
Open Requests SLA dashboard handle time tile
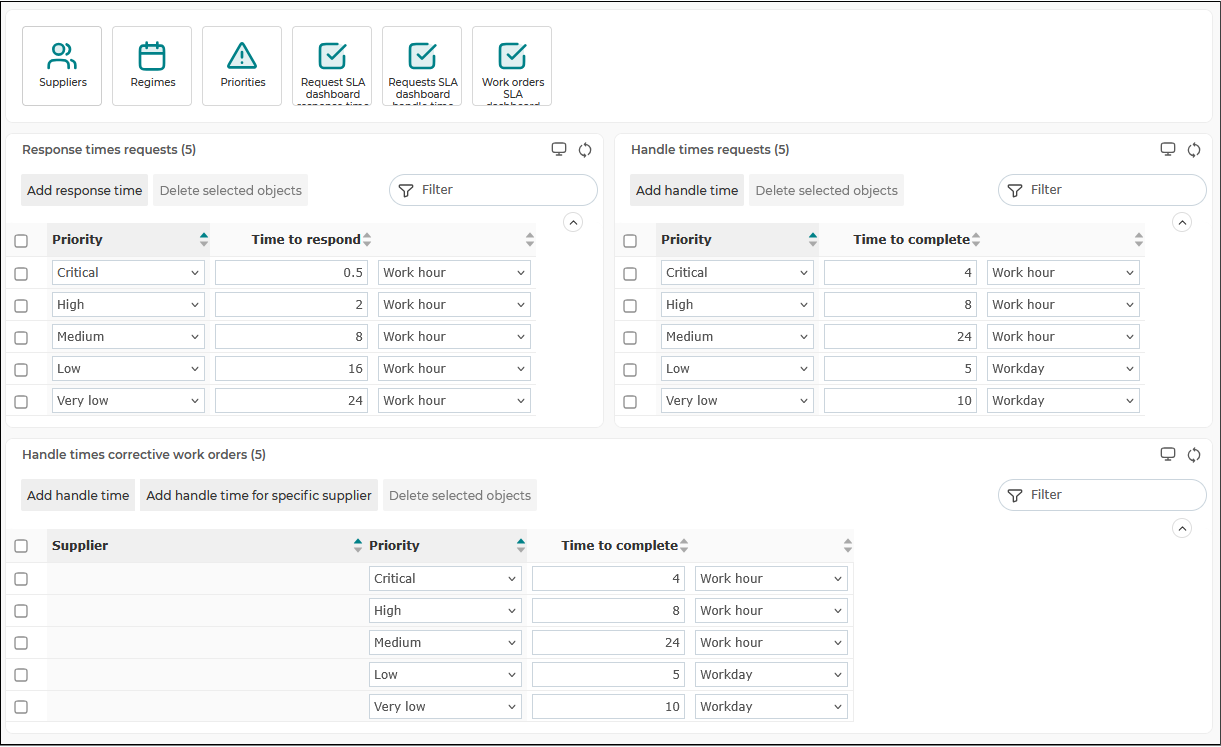coord(422,66)
